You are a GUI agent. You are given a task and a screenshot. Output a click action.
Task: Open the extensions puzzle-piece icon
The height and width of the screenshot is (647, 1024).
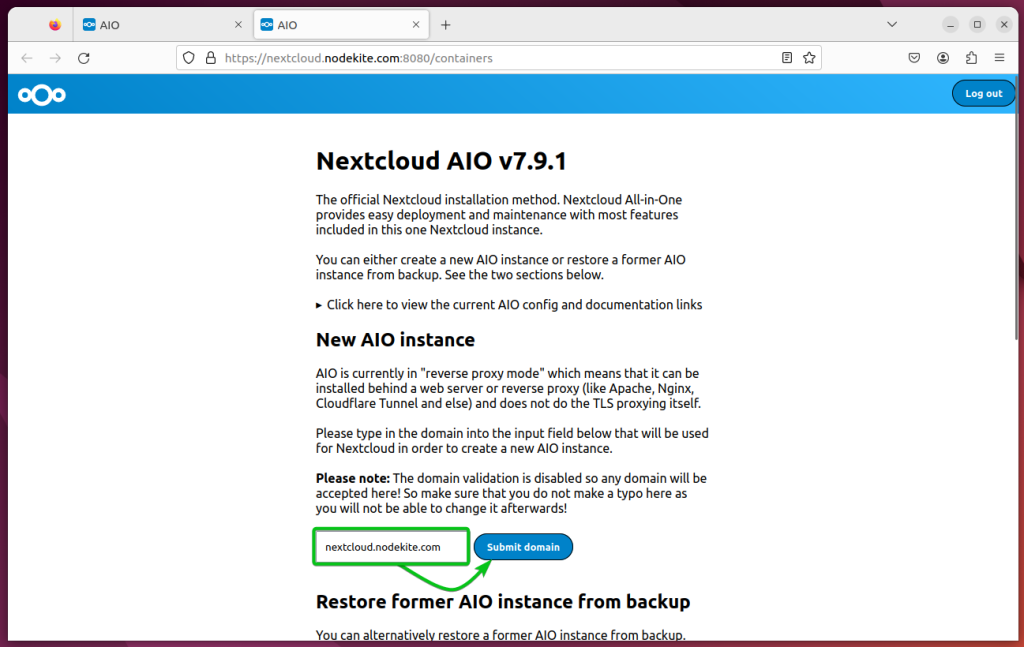coord(970,58)
